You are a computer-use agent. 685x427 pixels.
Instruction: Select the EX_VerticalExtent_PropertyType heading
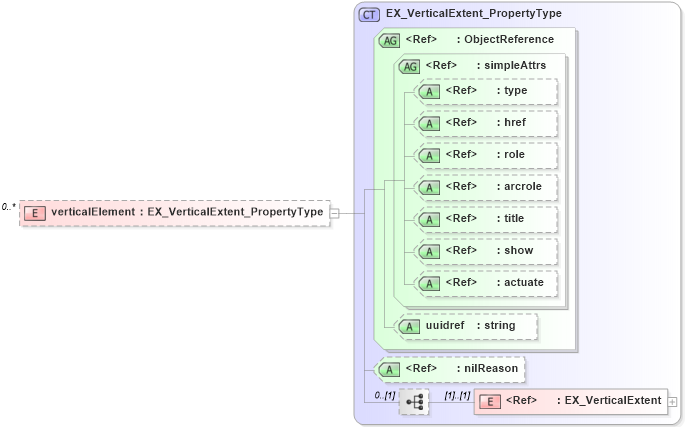474,14
